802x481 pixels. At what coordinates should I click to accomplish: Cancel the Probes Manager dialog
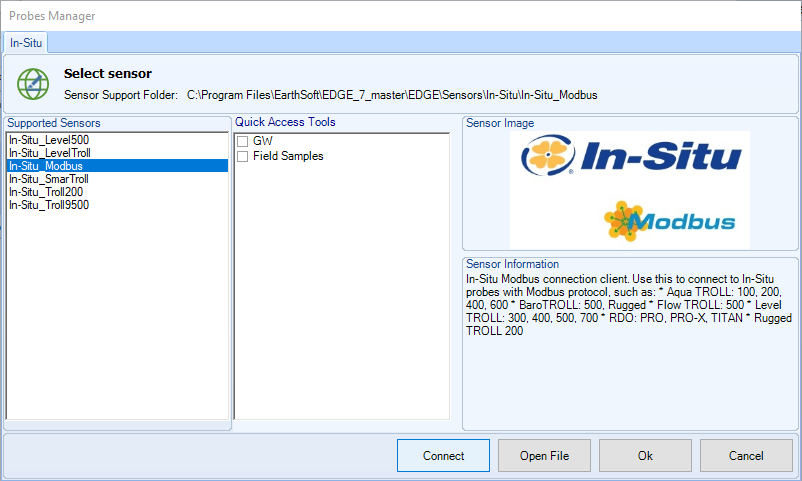[746, 455]
